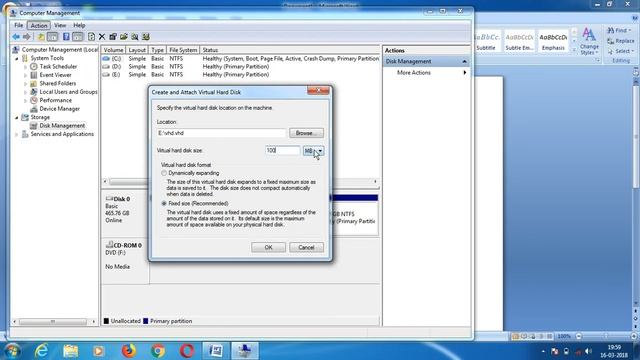
Task: Select Device Manager in tree
Action: [x=60, y=109]
